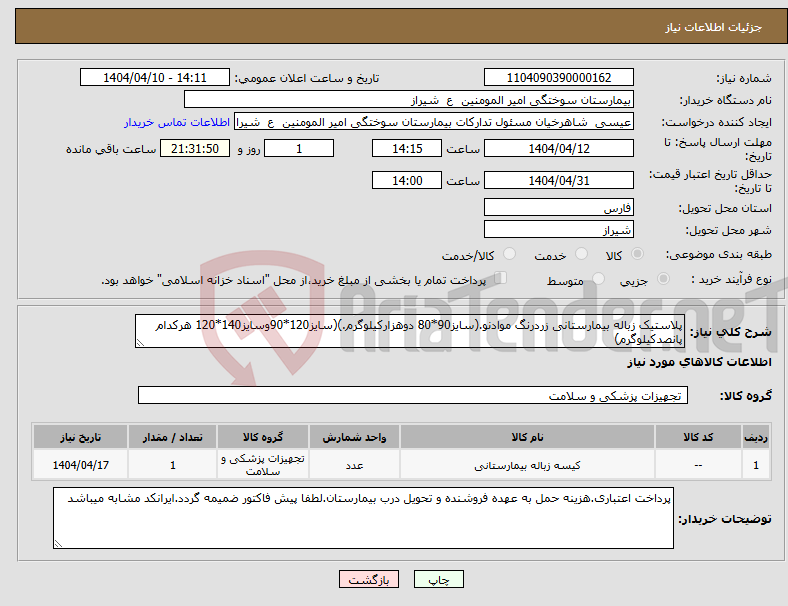Select the جزیی purchase type radio
788x606 pixels.
[663, 279]
